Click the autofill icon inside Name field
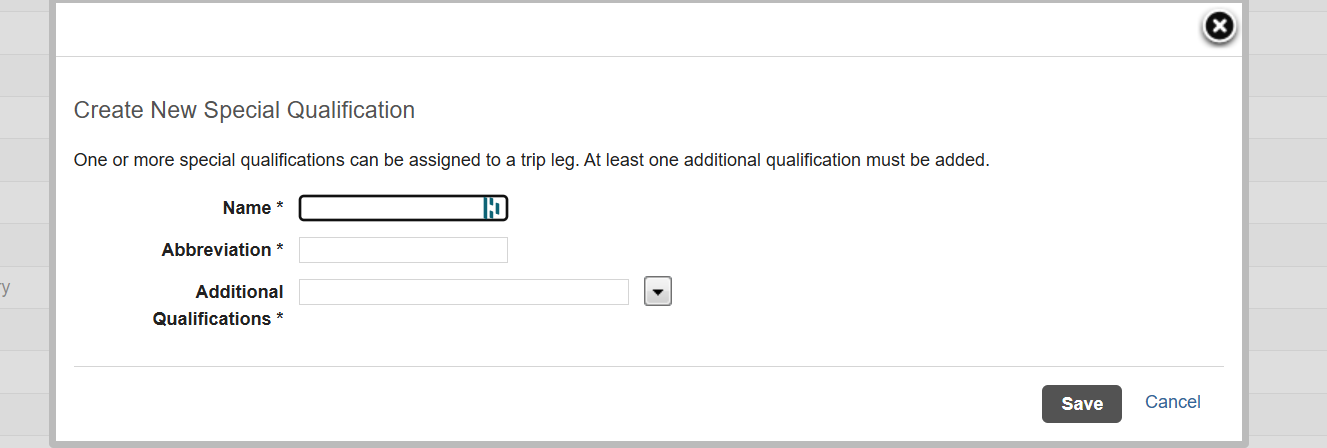This screenshot has height=448, width=1327. [492, 208]
